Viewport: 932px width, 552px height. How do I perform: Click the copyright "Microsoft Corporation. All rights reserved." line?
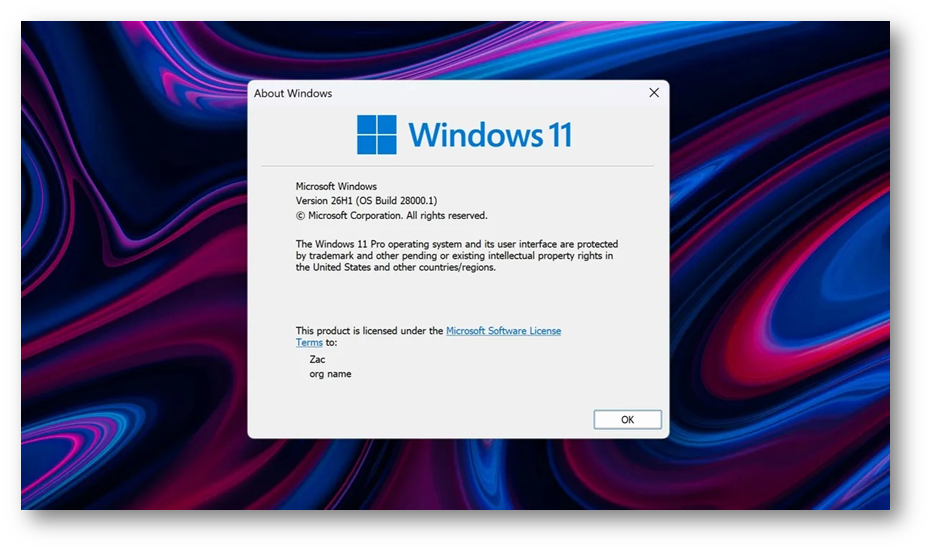(392, 216)
